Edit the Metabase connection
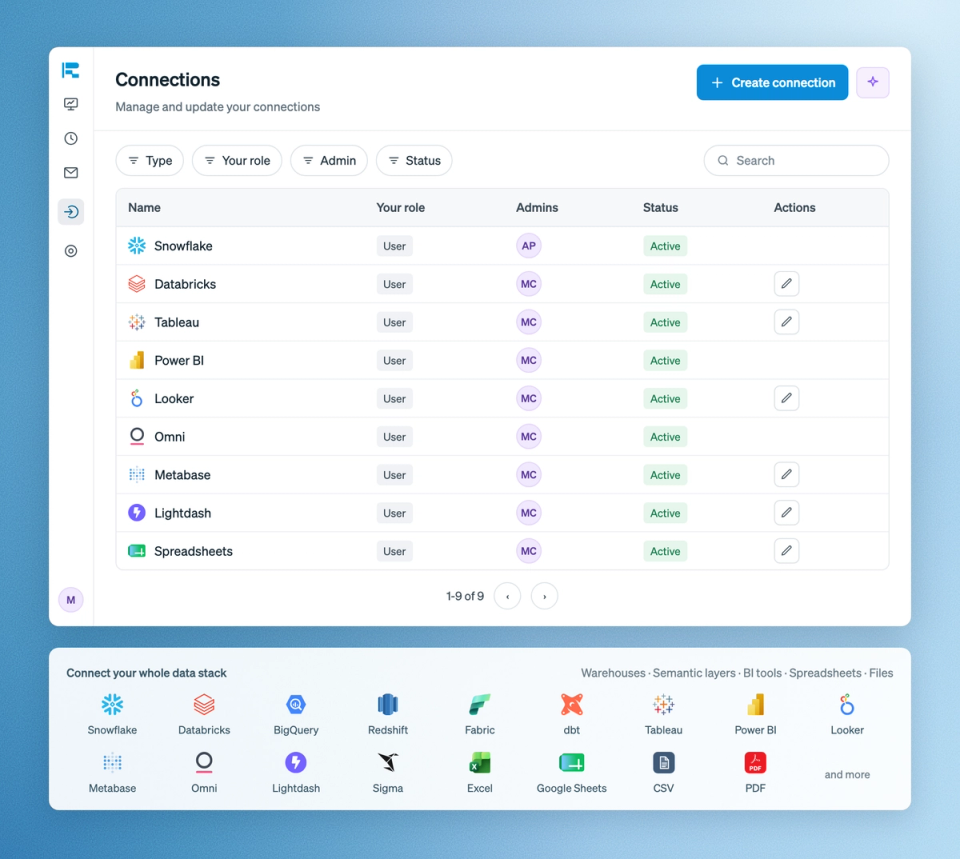This screenshot has height=859, width=960. click(x=786, y=475)
